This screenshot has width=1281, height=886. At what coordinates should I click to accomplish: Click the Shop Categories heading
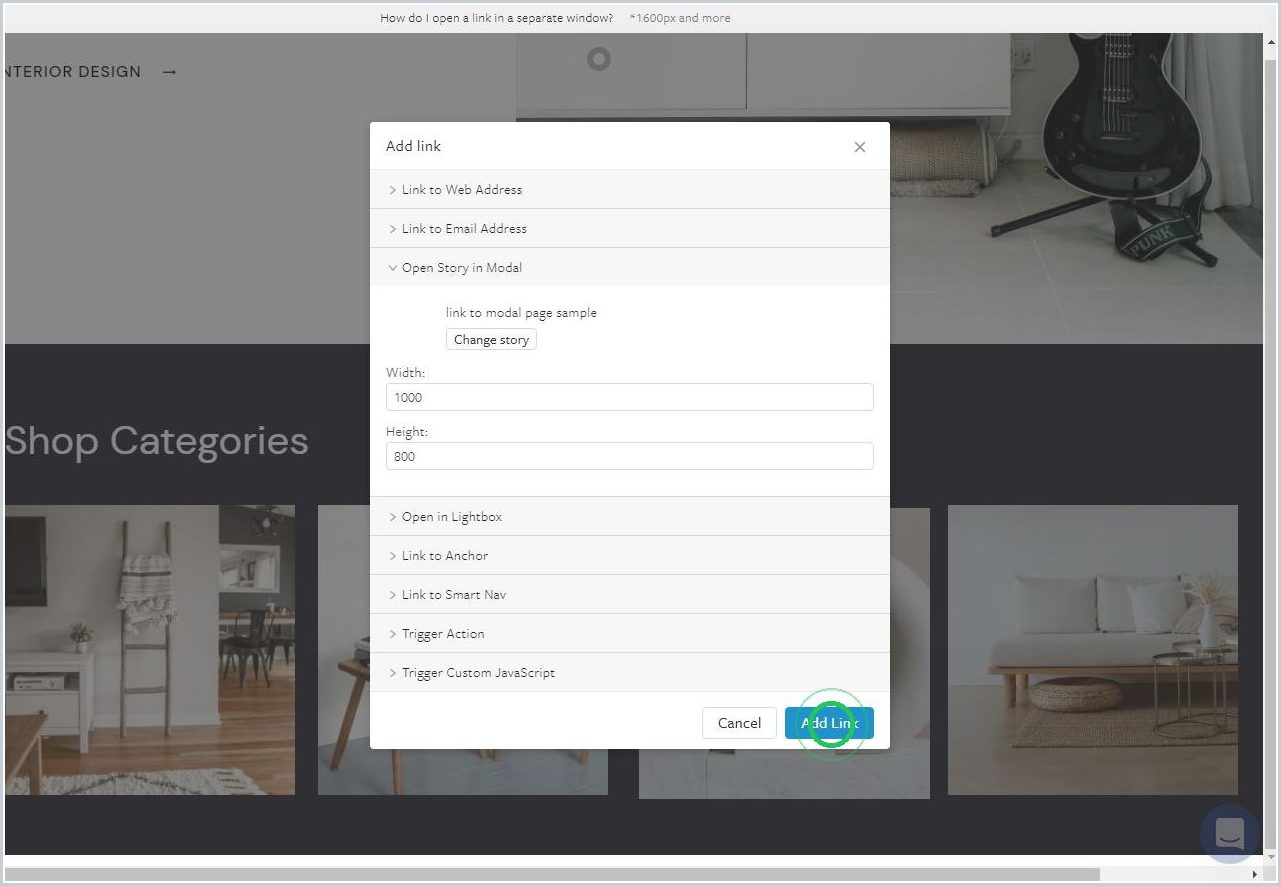[157, 440]
